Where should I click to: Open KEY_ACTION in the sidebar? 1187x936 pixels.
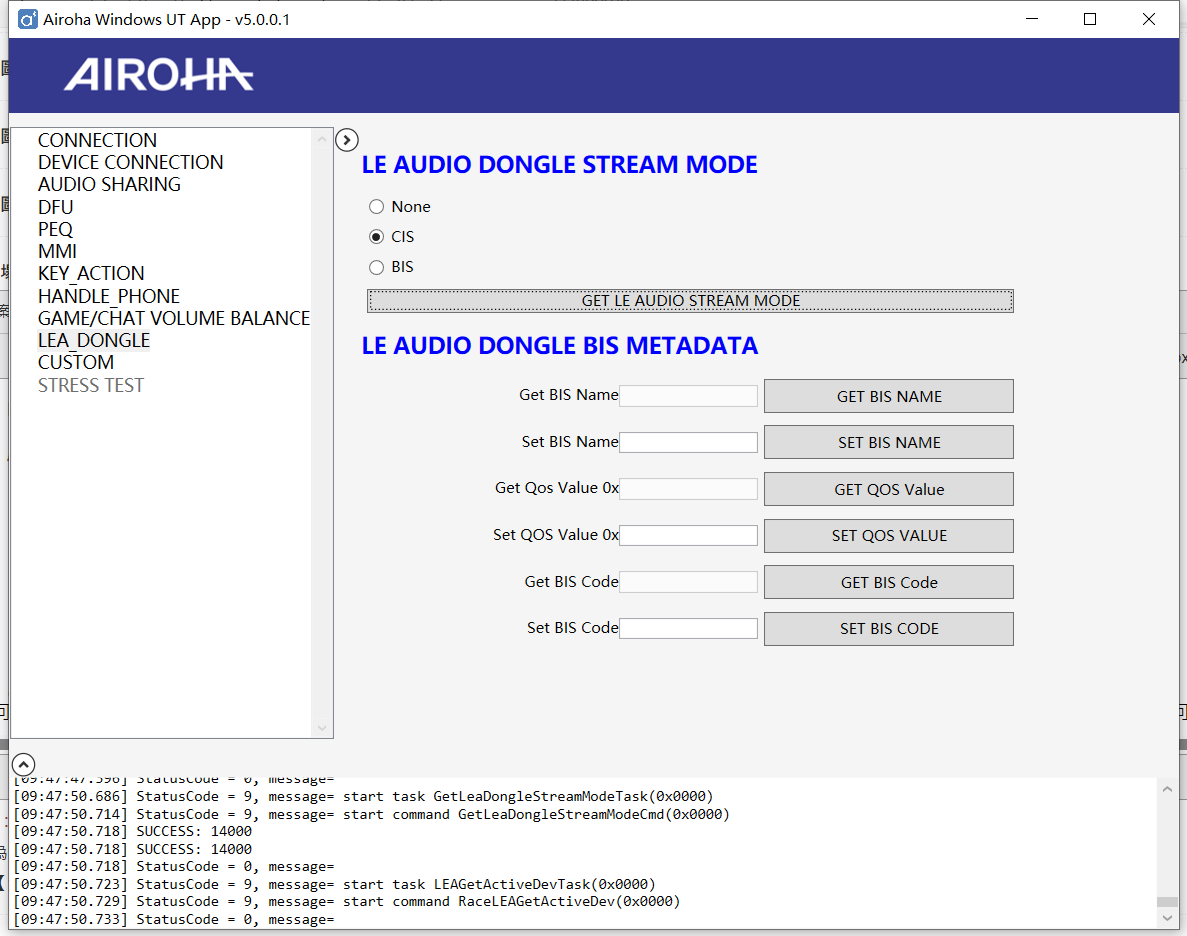click(92, 273)
